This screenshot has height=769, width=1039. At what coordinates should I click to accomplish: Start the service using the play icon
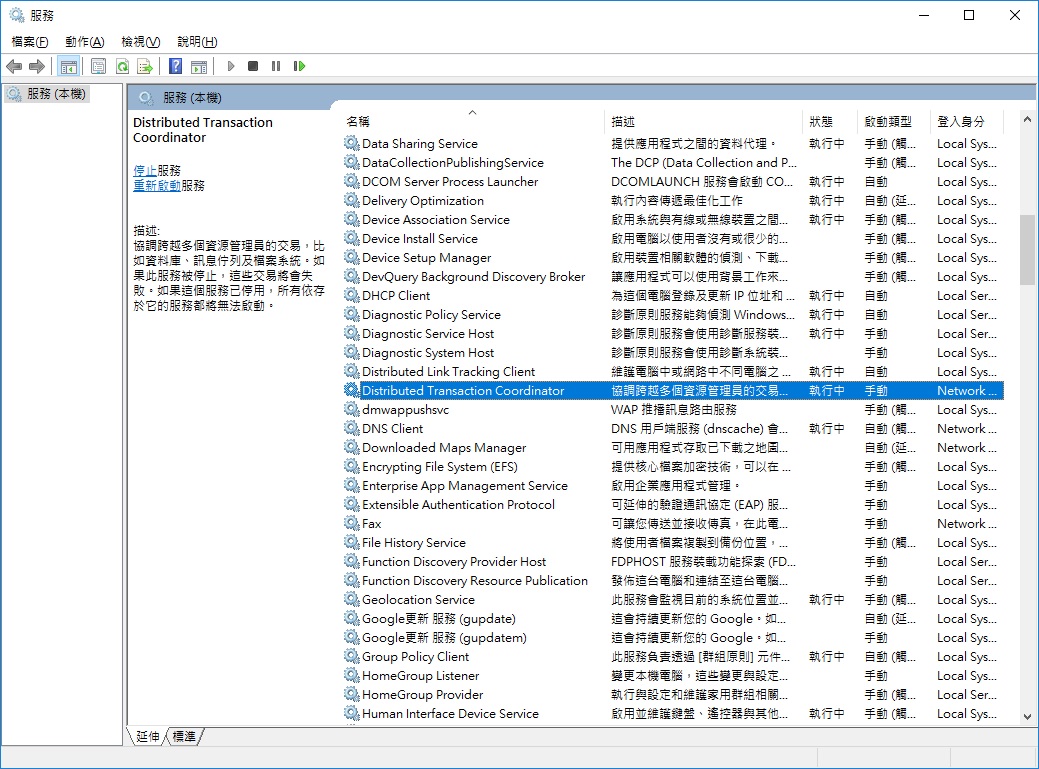(x=229, y=66)
